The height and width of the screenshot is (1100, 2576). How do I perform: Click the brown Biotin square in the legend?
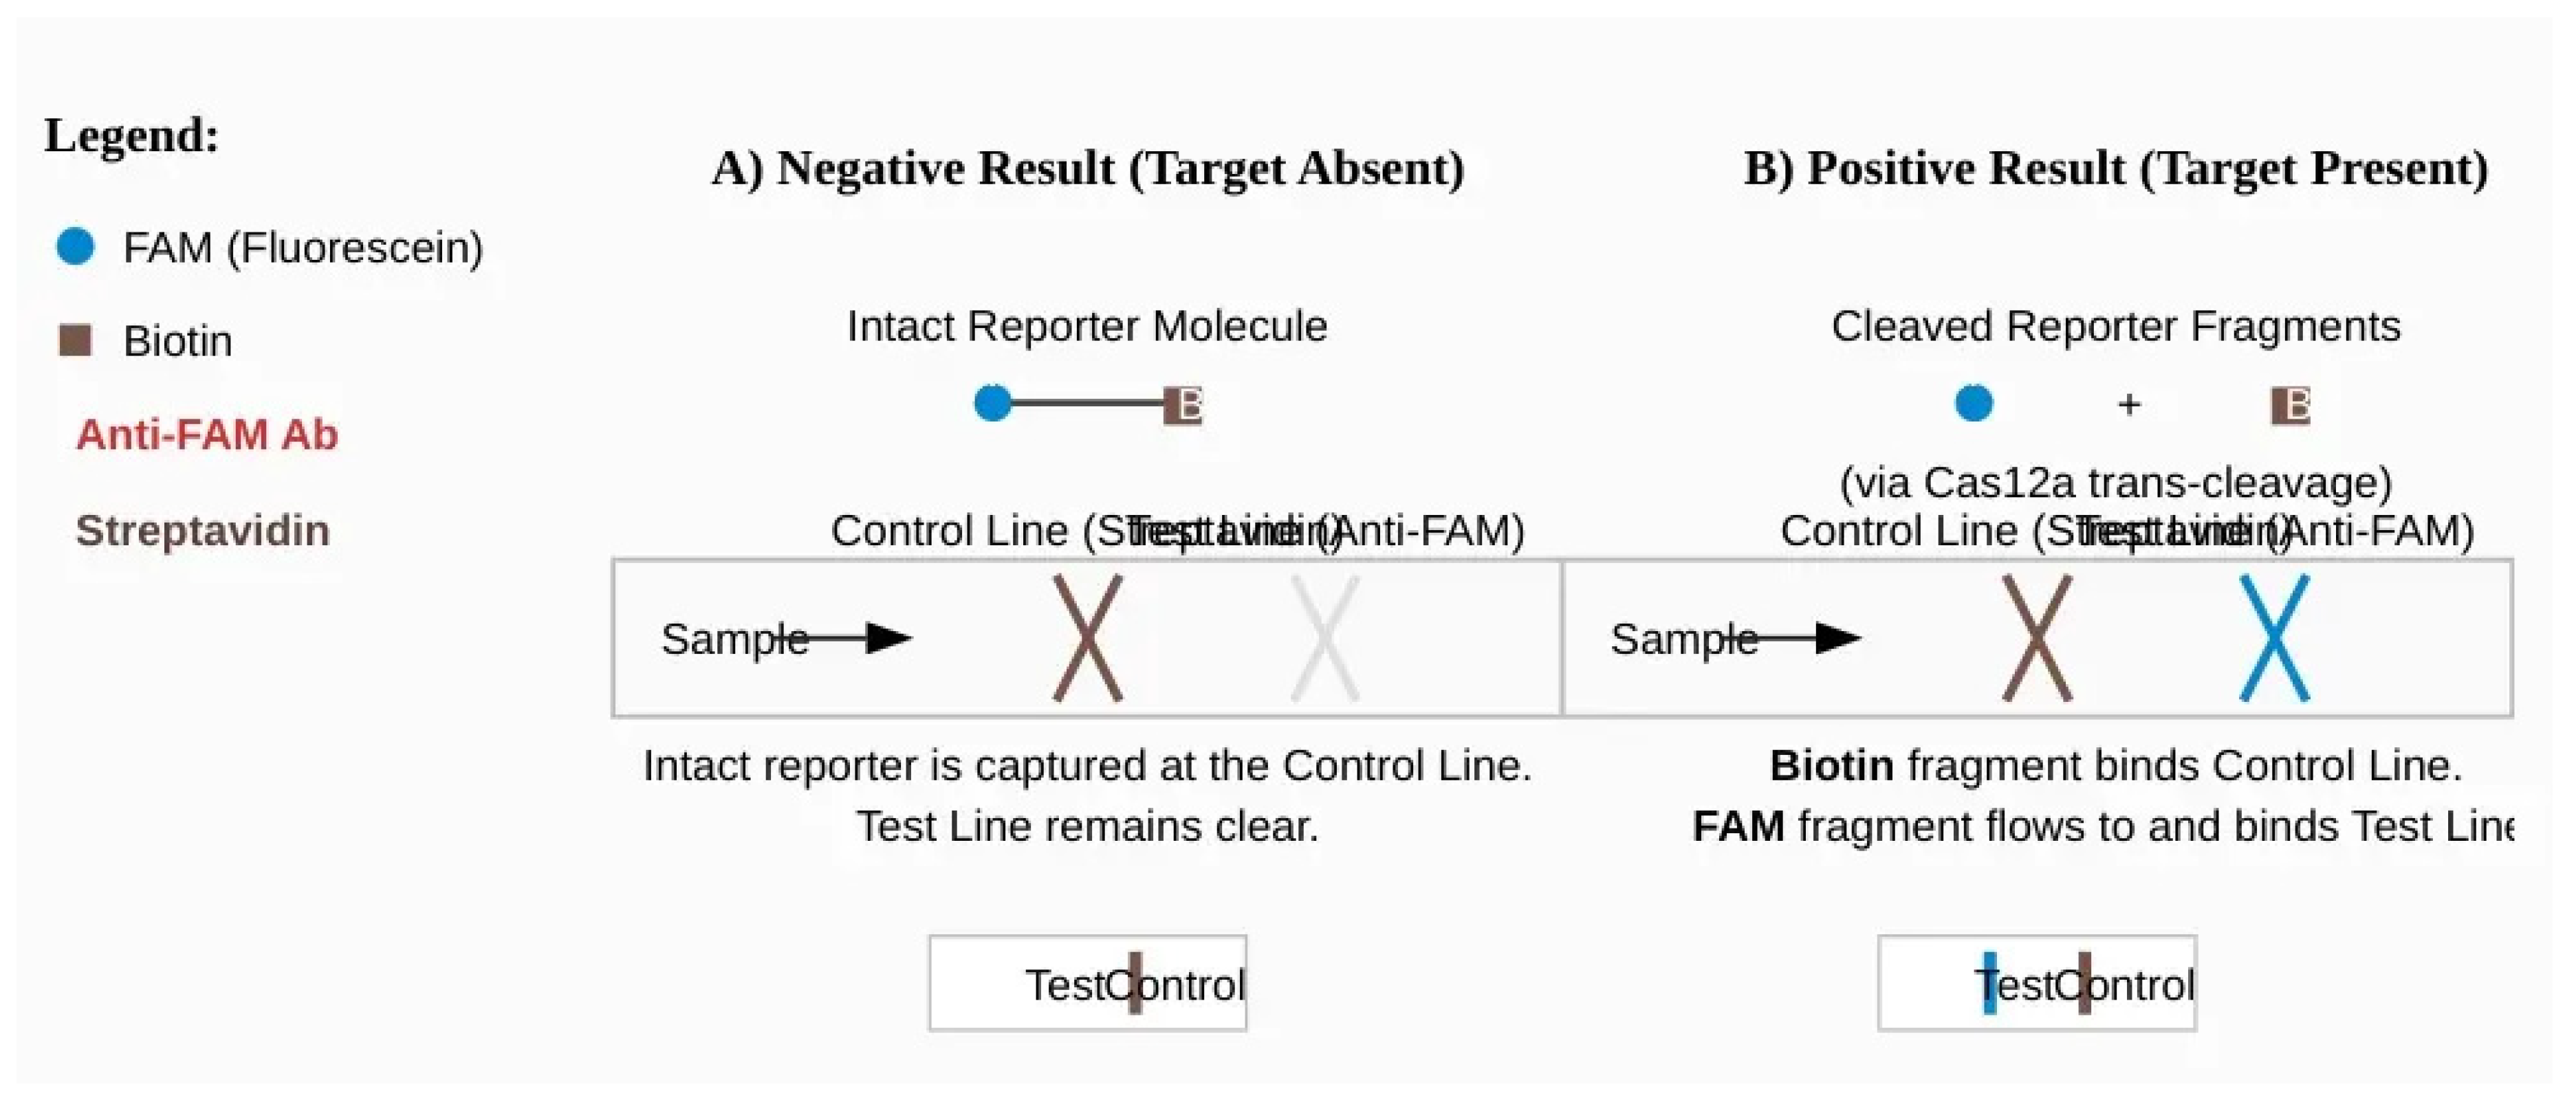point(76,340)
